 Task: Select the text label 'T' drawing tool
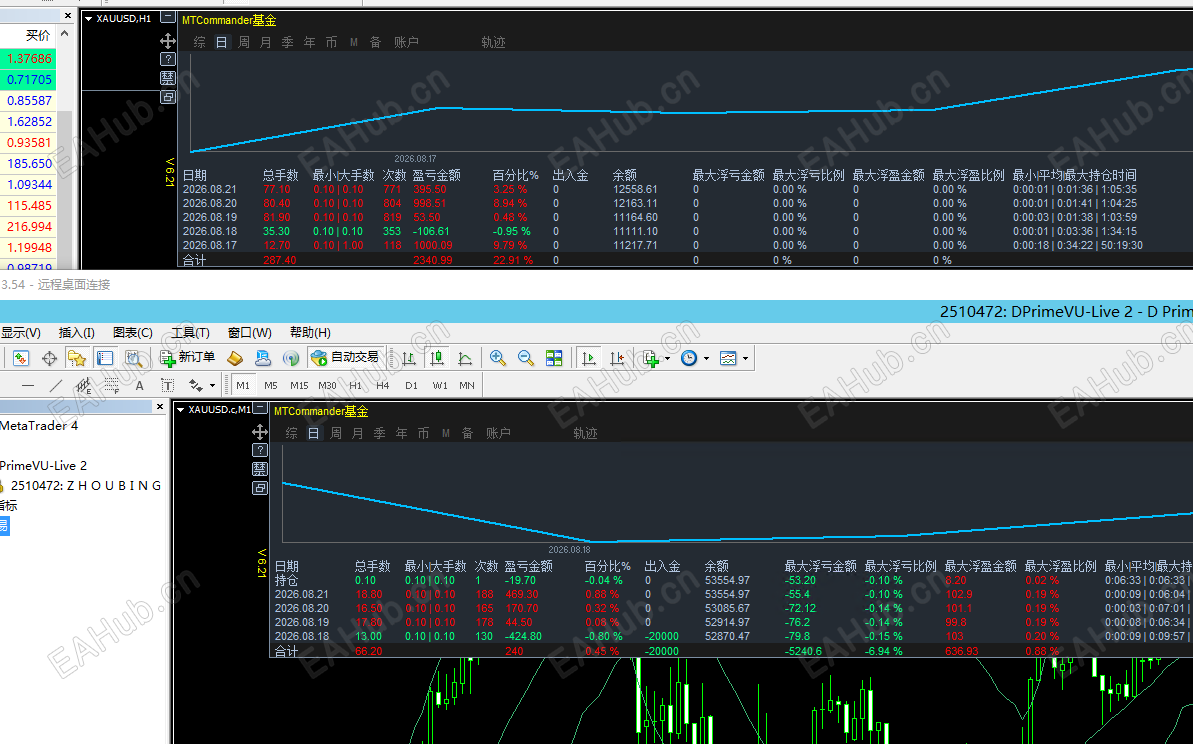[x=167, y=386]
